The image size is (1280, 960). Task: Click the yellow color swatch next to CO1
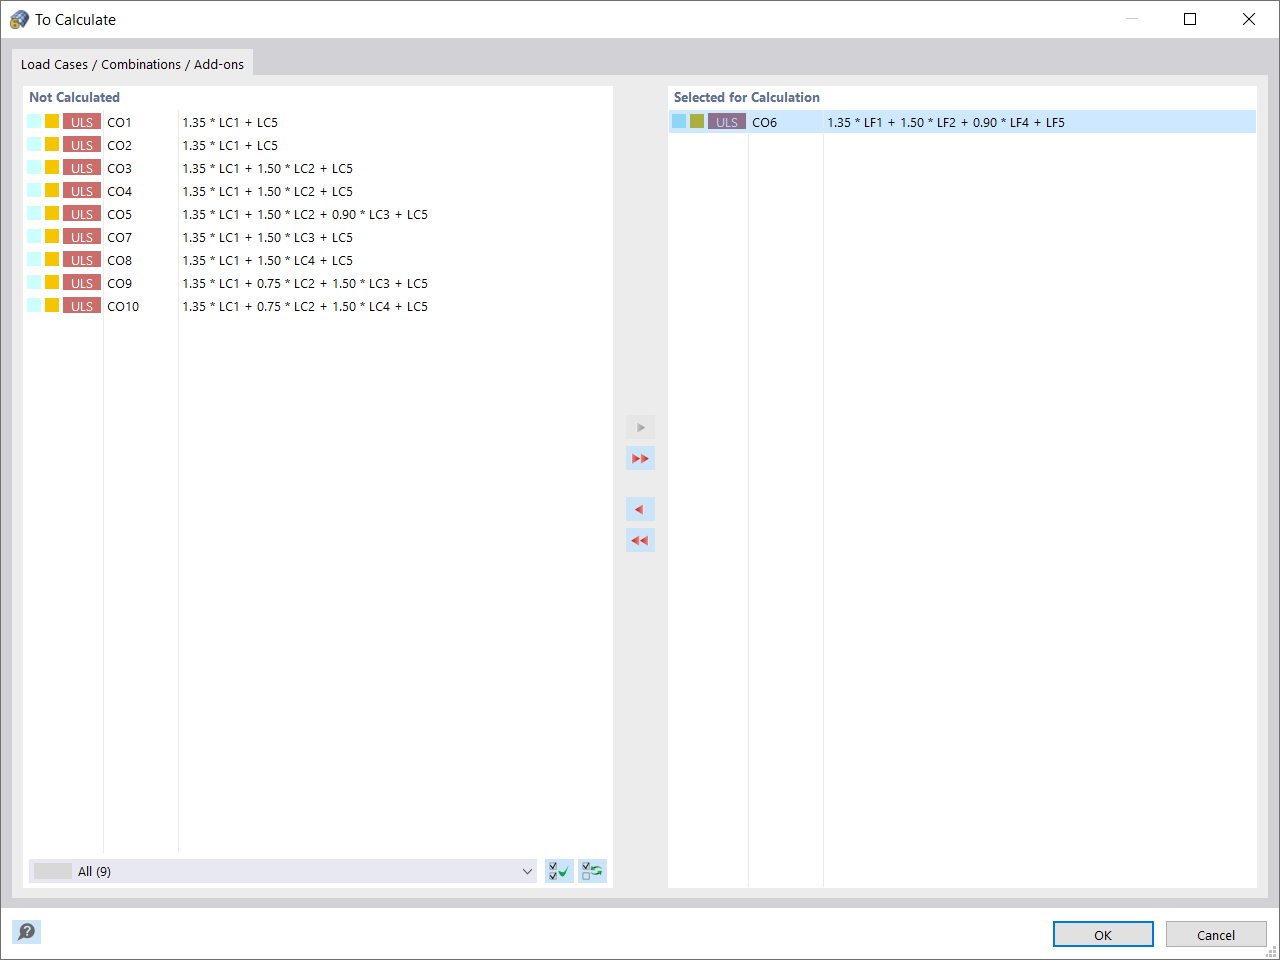coord(51,121)
